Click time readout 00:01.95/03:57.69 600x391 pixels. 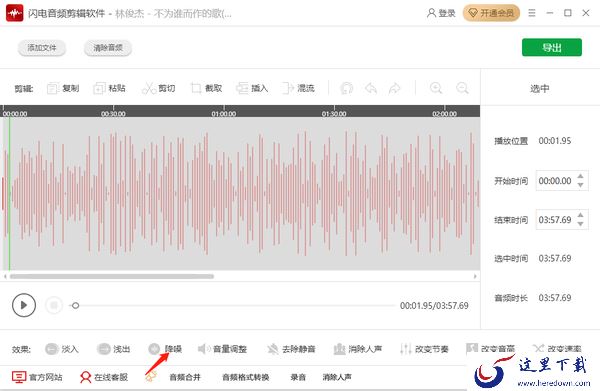coord(434,306)
